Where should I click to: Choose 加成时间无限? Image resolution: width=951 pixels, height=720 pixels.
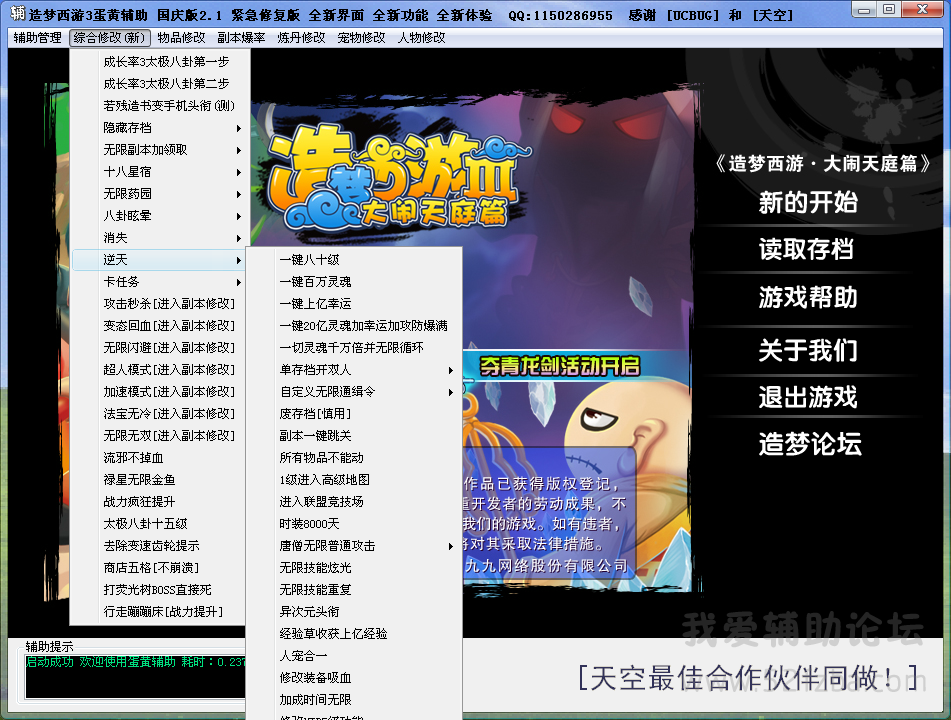click(354, 699)
